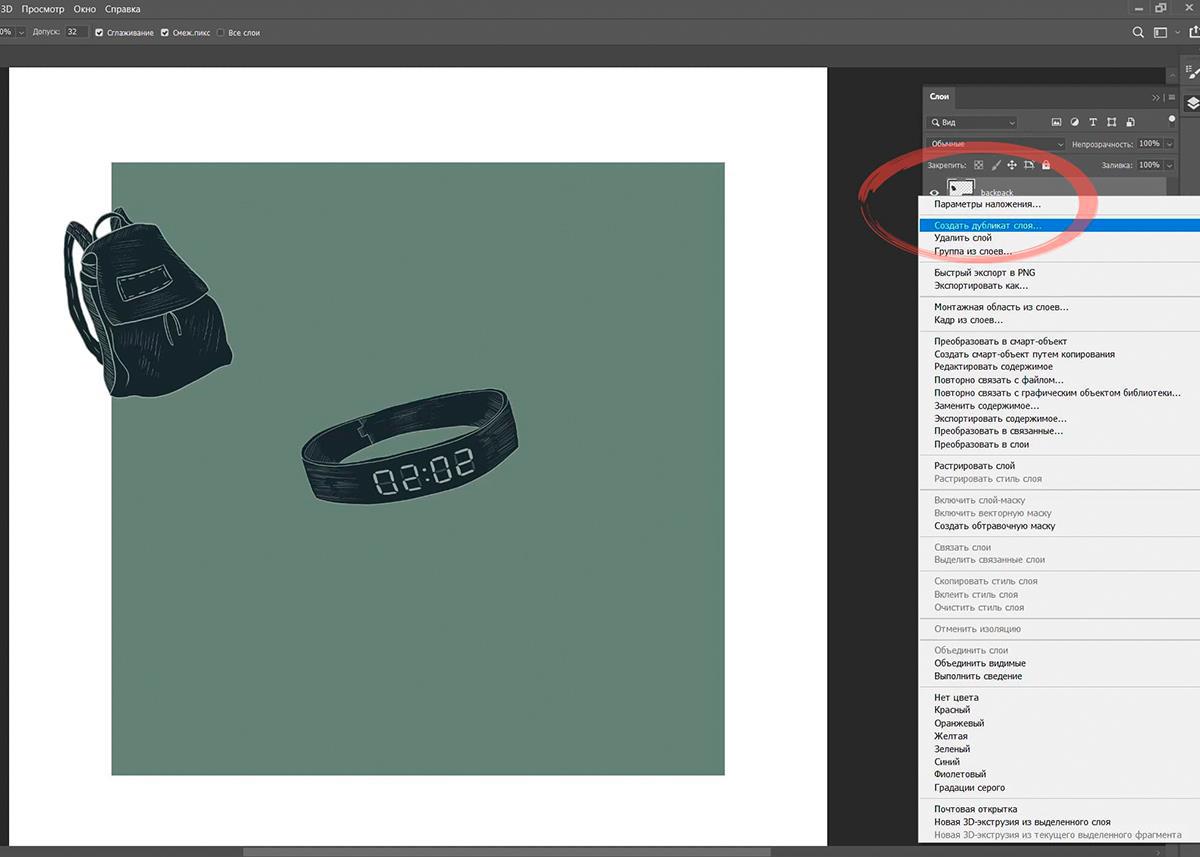The image size is (1200, 857).
Task: Click the lock position move icon
Action: pos(1012,165)
